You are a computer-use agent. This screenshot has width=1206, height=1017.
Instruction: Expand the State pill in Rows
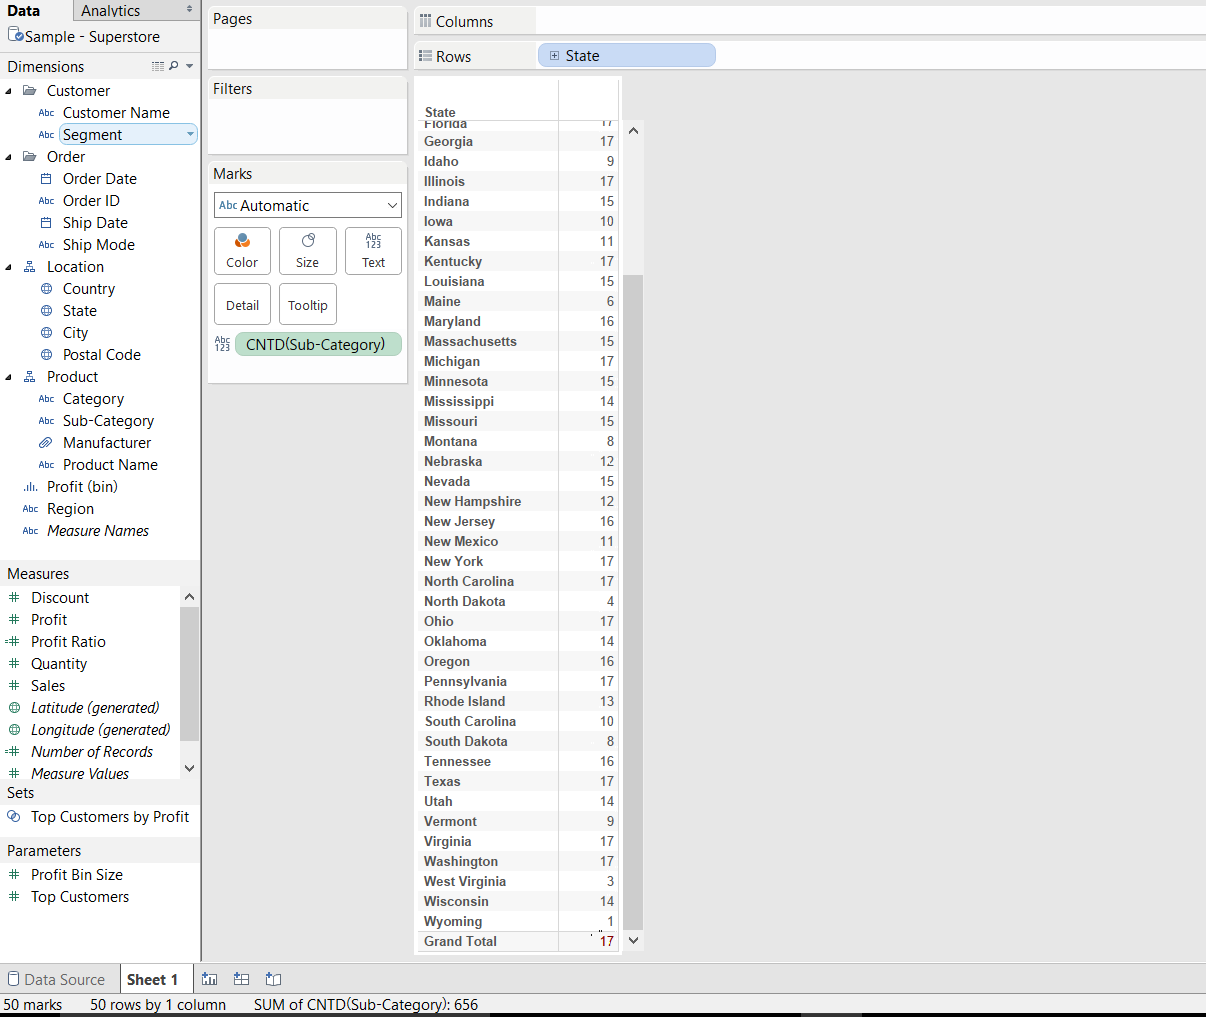coord(554,56)
